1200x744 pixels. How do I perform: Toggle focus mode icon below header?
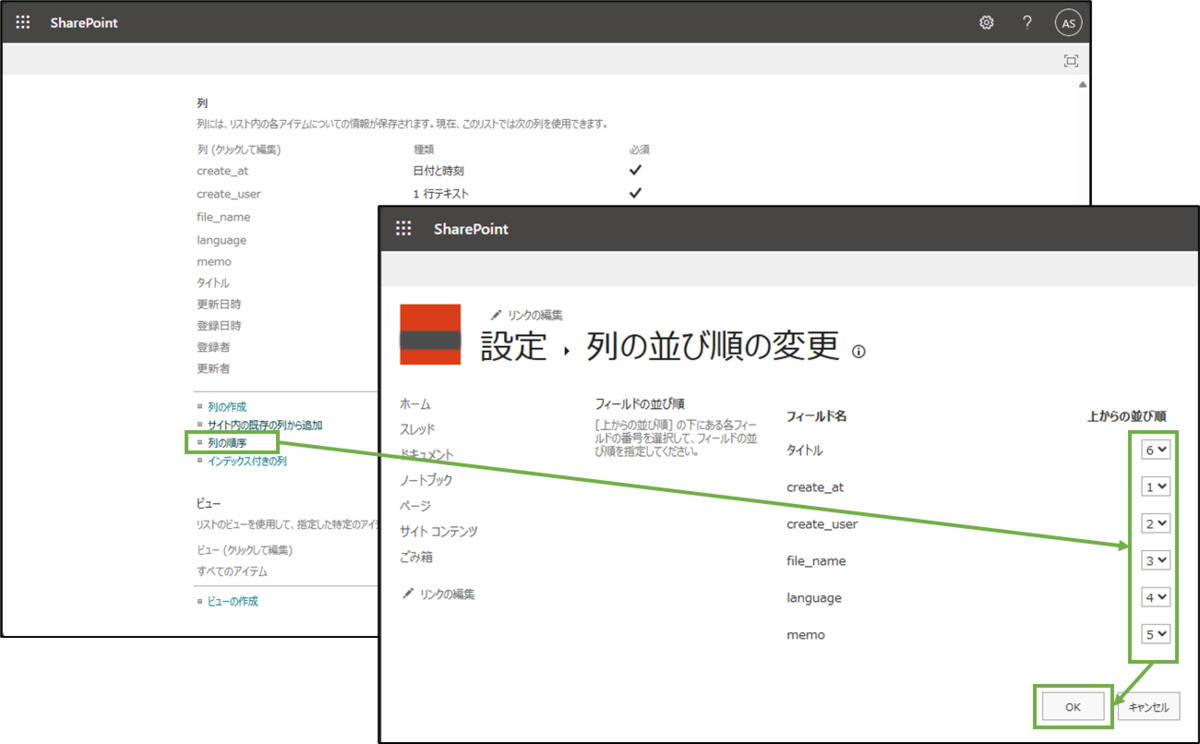pos(1071,61)
